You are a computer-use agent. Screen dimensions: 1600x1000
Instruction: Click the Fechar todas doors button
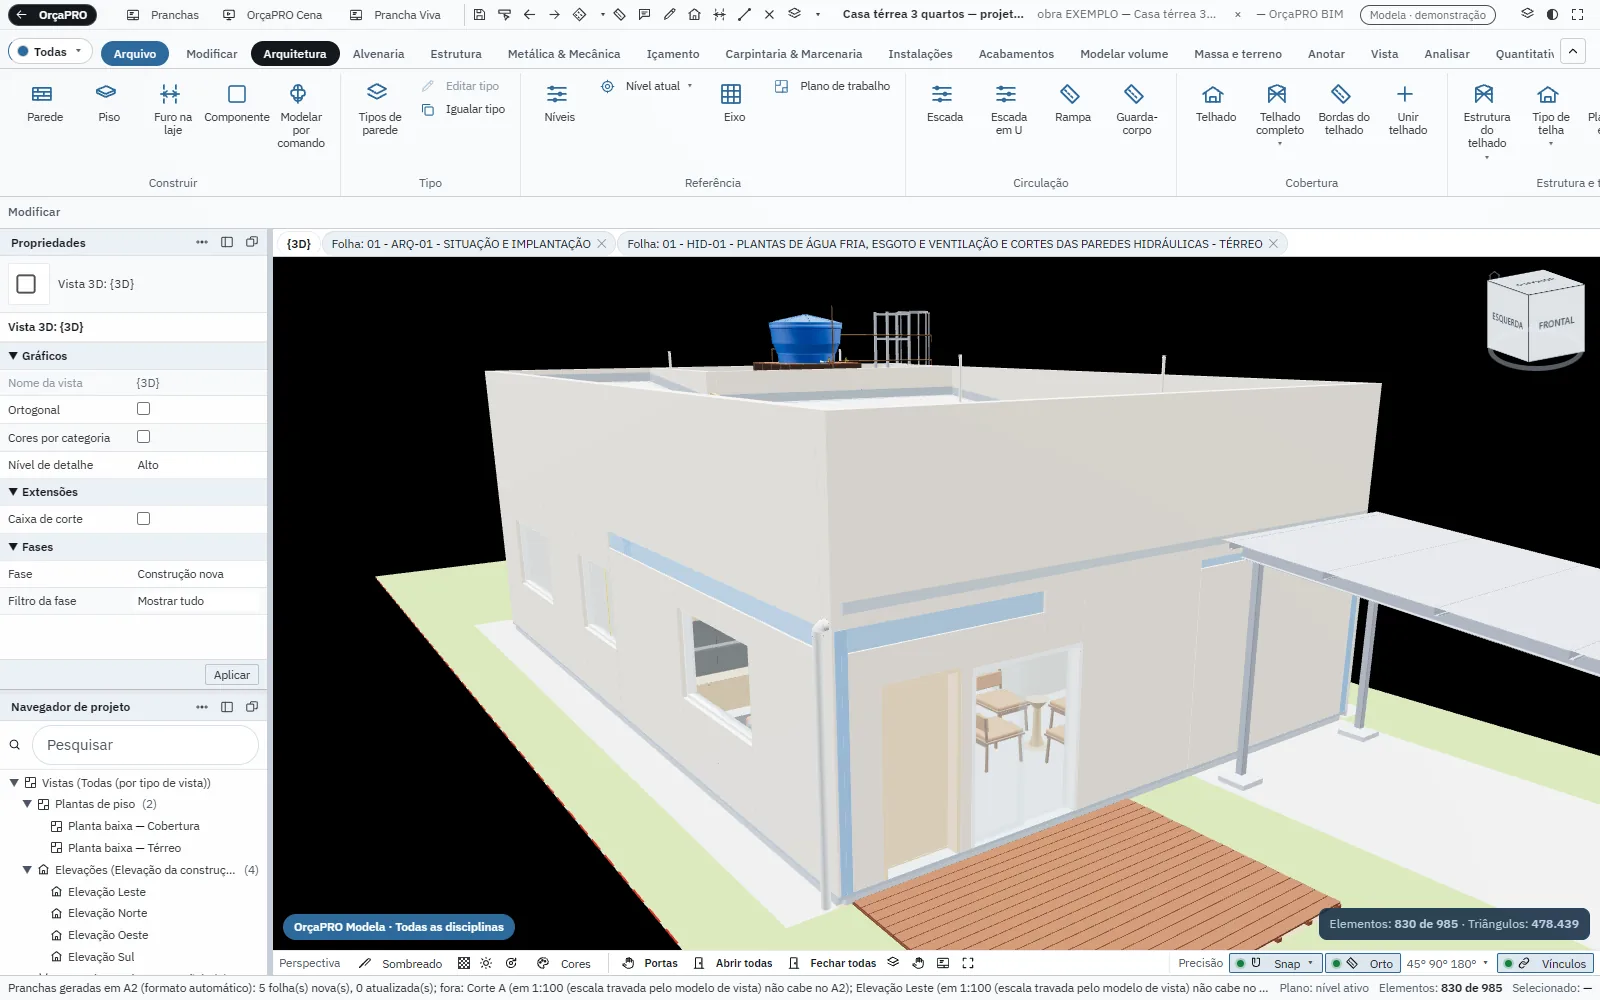coord(832,964)
